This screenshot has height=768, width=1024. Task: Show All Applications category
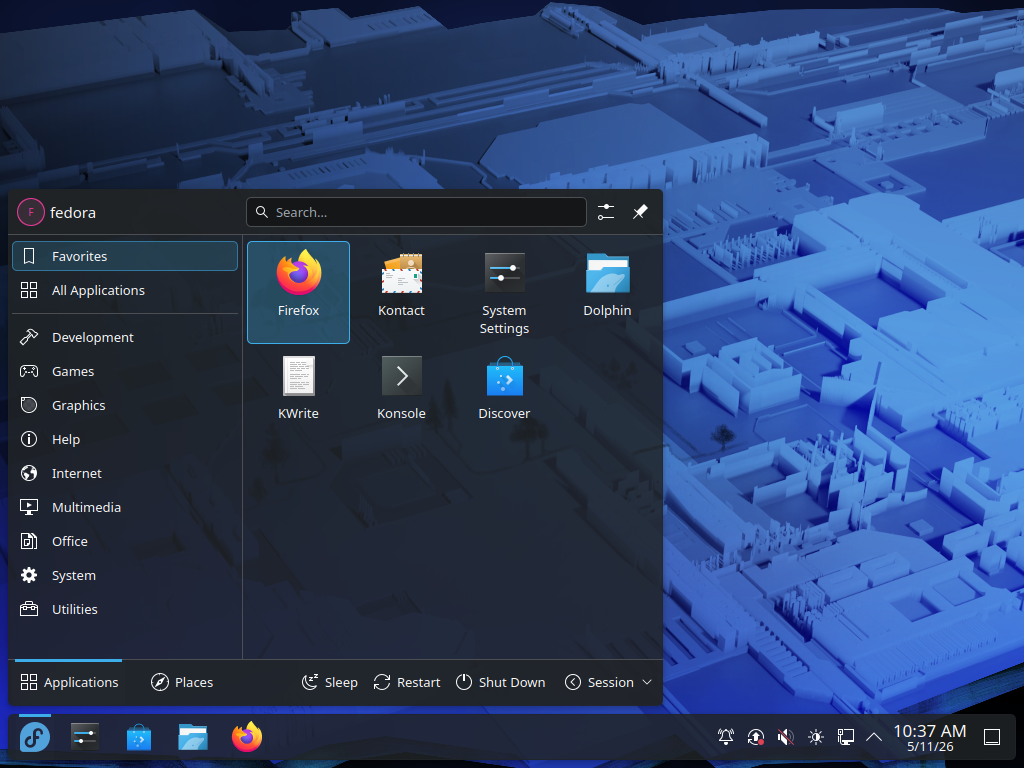point(125,290)
